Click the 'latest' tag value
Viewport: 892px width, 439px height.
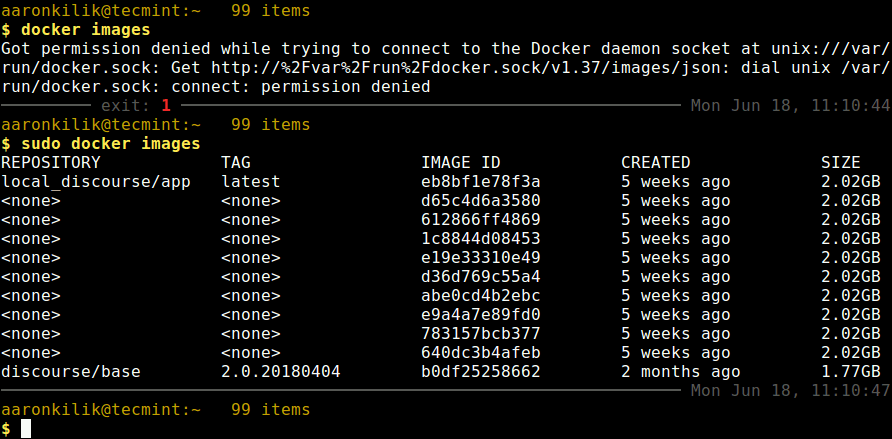point(251,182)
